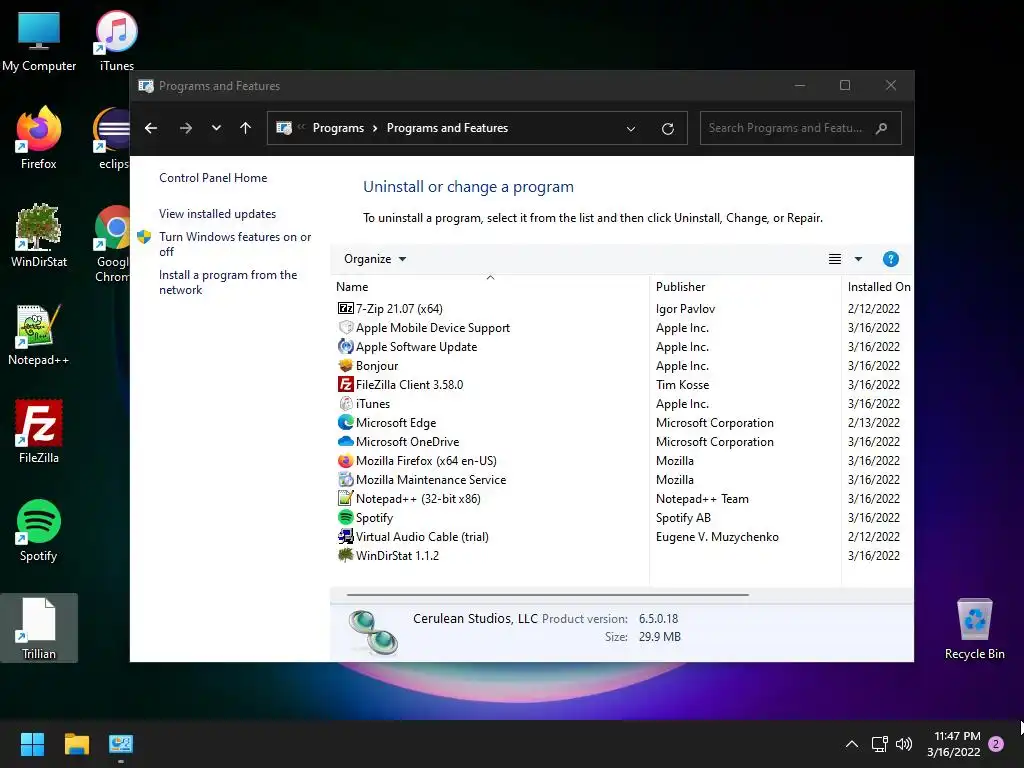This screenshot has height=768, width=1024.
Task: Click the volume speaker tray icon
Action: point(904,744)
